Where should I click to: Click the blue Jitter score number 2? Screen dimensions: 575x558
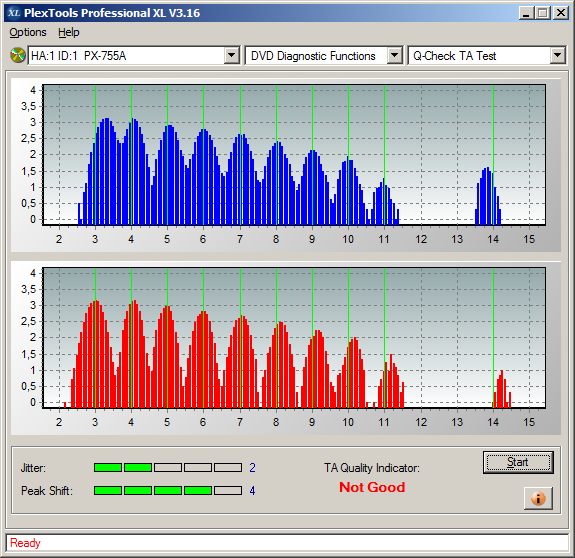click(252, 467)
